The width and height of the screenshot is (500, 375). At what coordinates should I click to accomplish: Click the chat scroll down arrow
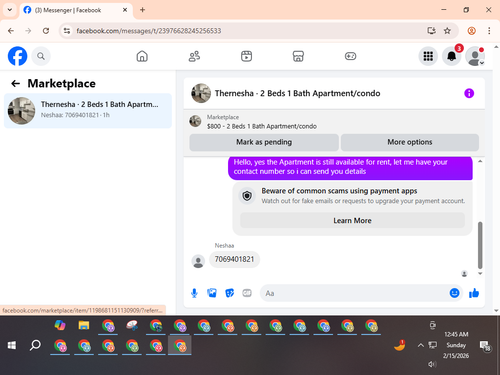pyautogui.click(x=480, y=274)
